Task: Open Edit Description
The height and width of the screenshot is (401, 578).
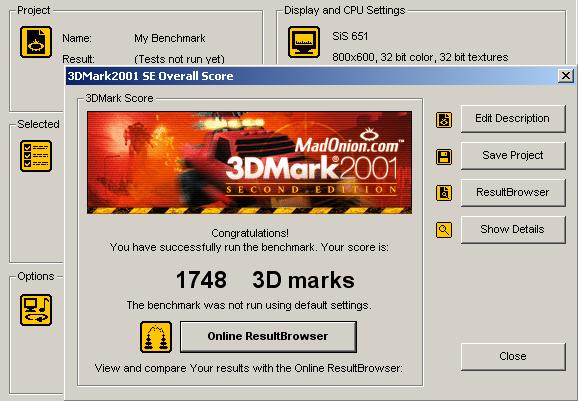Action: [x=513, y=119]
